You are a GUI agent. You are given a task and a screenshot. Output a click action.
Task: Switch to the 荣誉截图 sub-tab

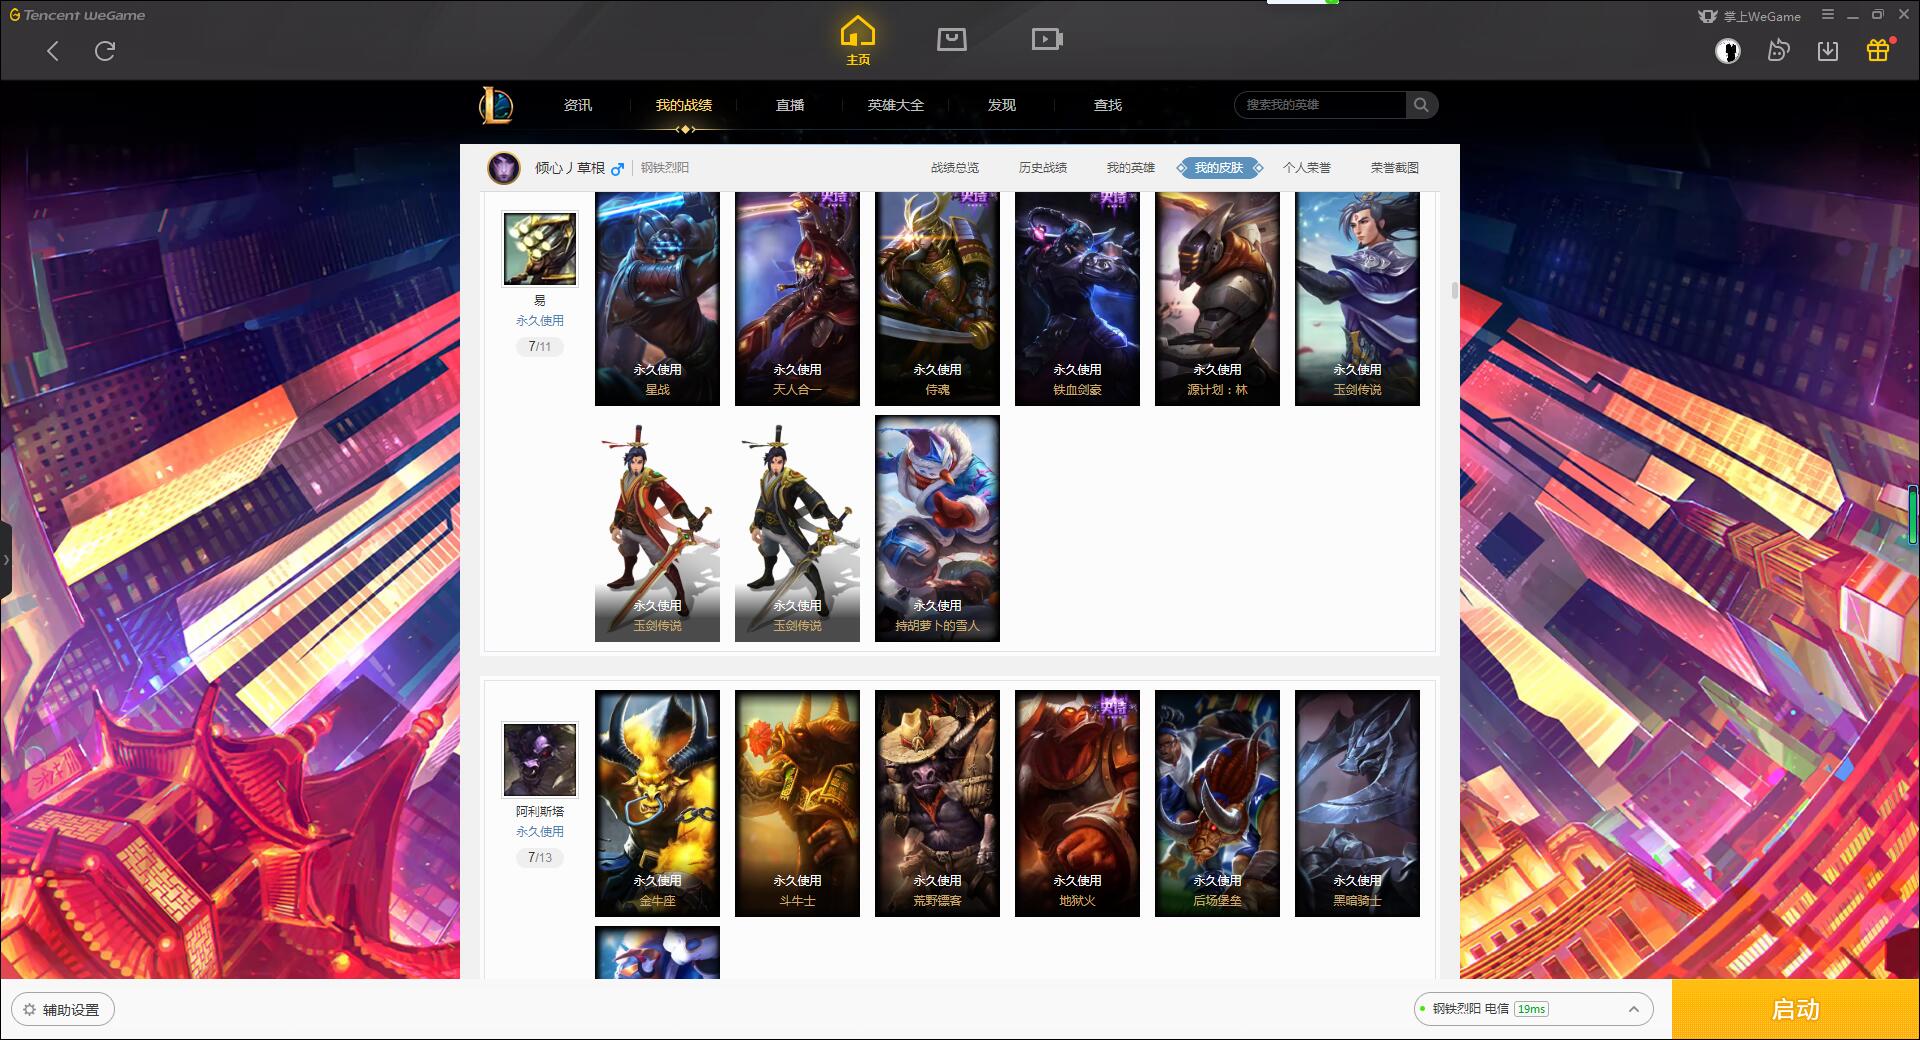click(1395, 168)
